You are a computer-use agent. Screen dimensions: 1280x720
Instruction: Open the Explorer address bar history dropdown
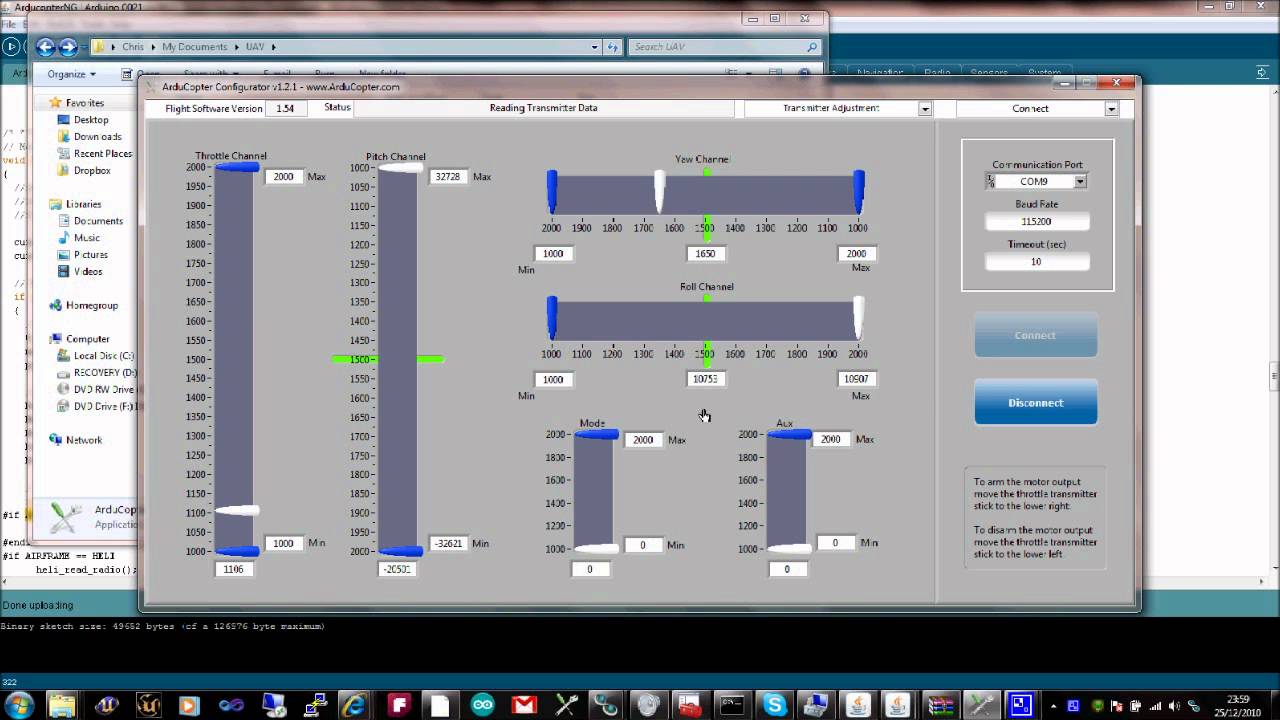pos(595,47)
